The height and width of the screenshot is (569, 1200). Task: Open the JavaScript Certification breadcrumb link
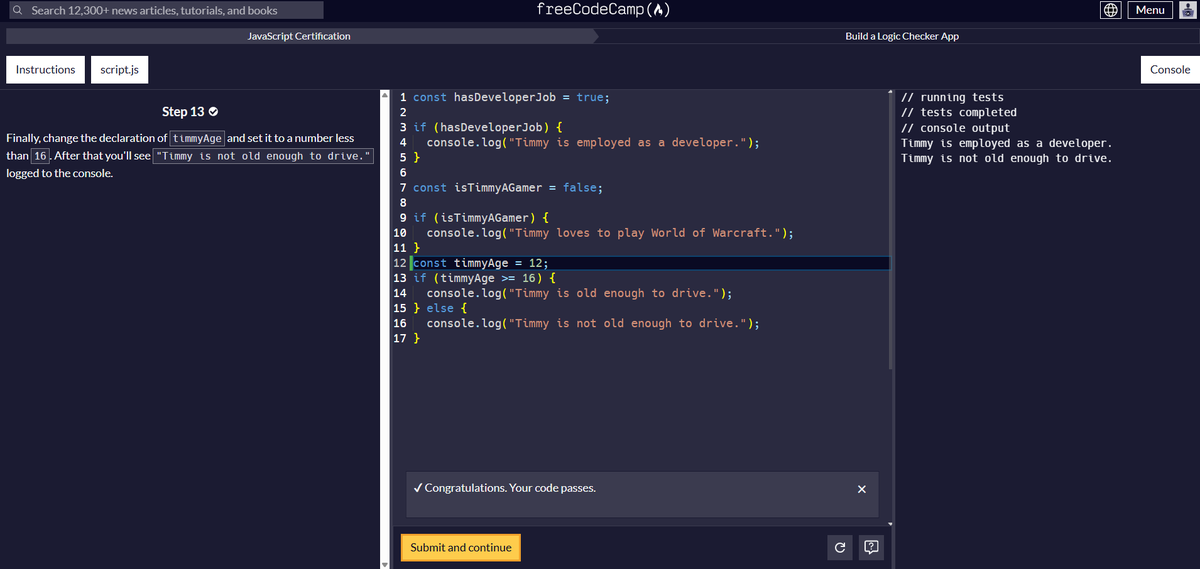(x=299, y=36)
